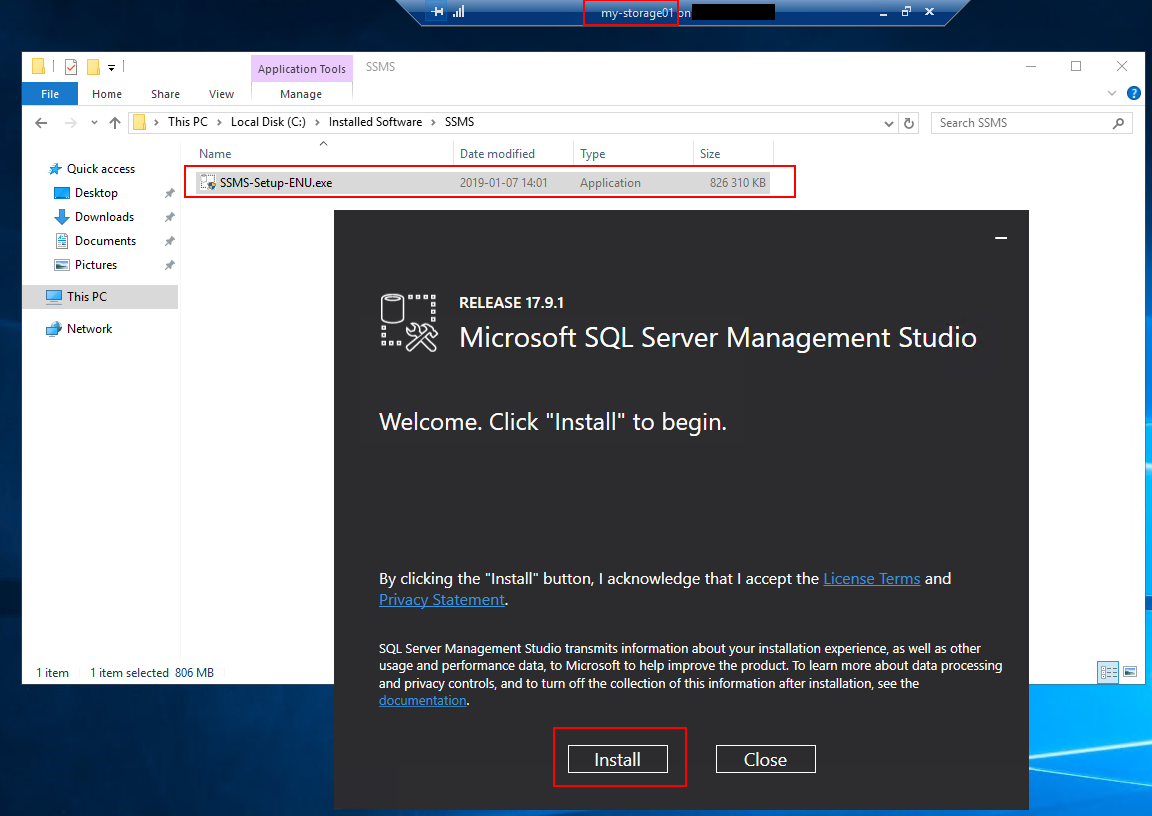This screenshot has width=1152, height=816.
Task: Go up one folder level
Action: click(115, 123)
